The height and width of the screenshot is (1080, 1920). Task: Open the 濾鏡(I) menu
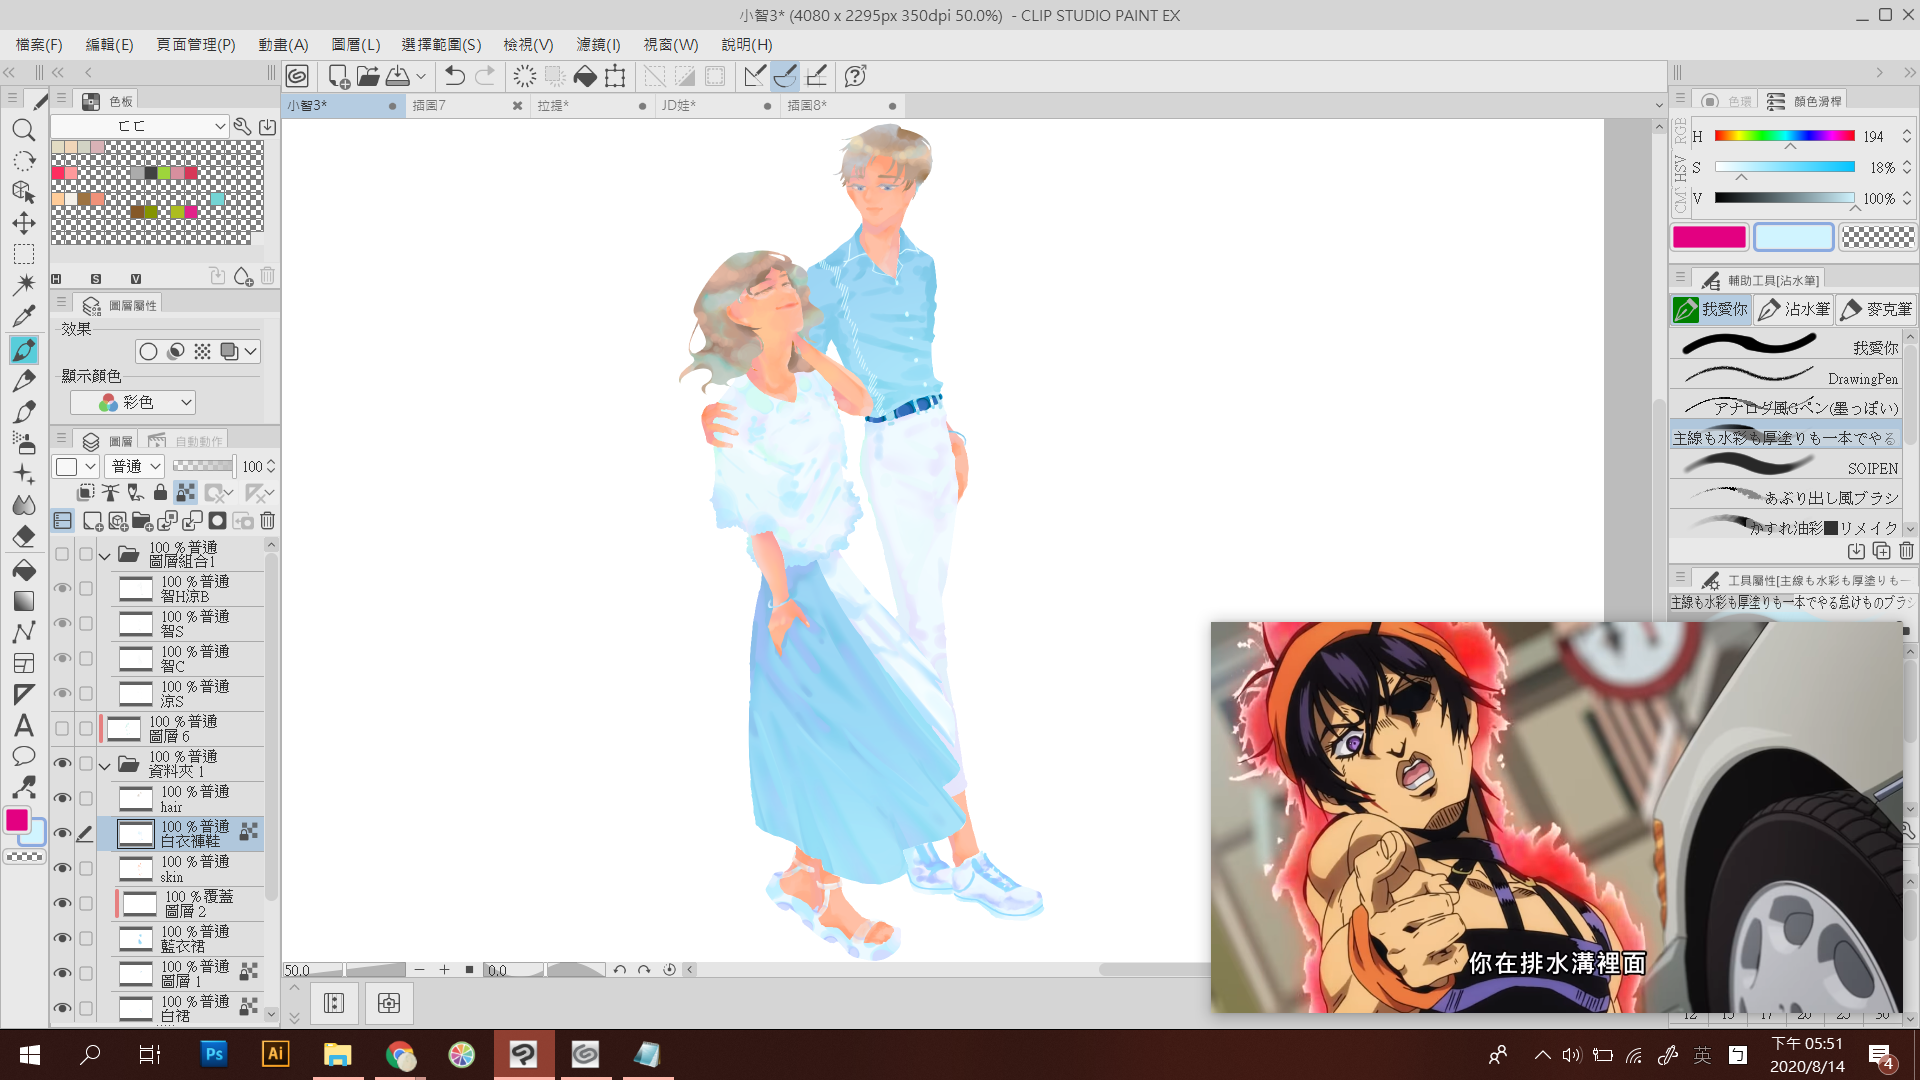click(598, 45)
